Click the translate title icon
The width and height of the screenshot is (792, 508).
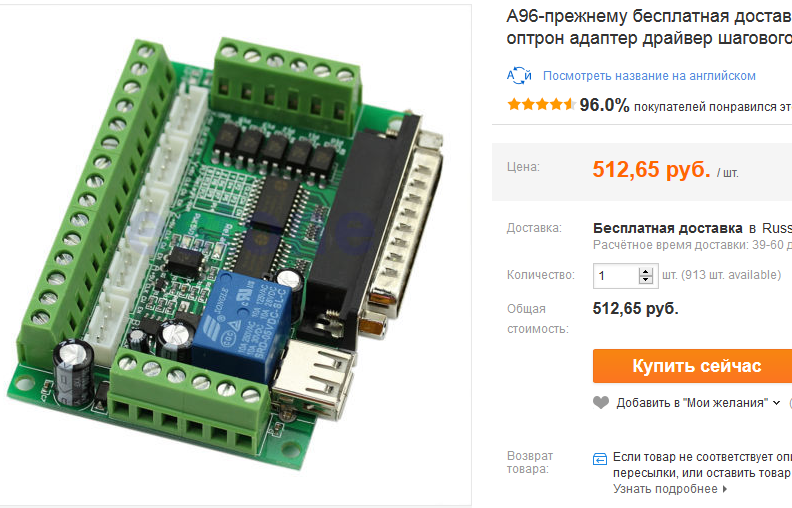[519, 76]
